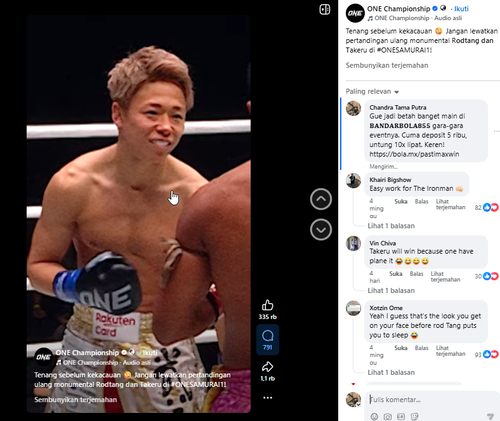Expand replies under Xotzin Ome comment
Screen dimensions: 500x421
point(391,372)
